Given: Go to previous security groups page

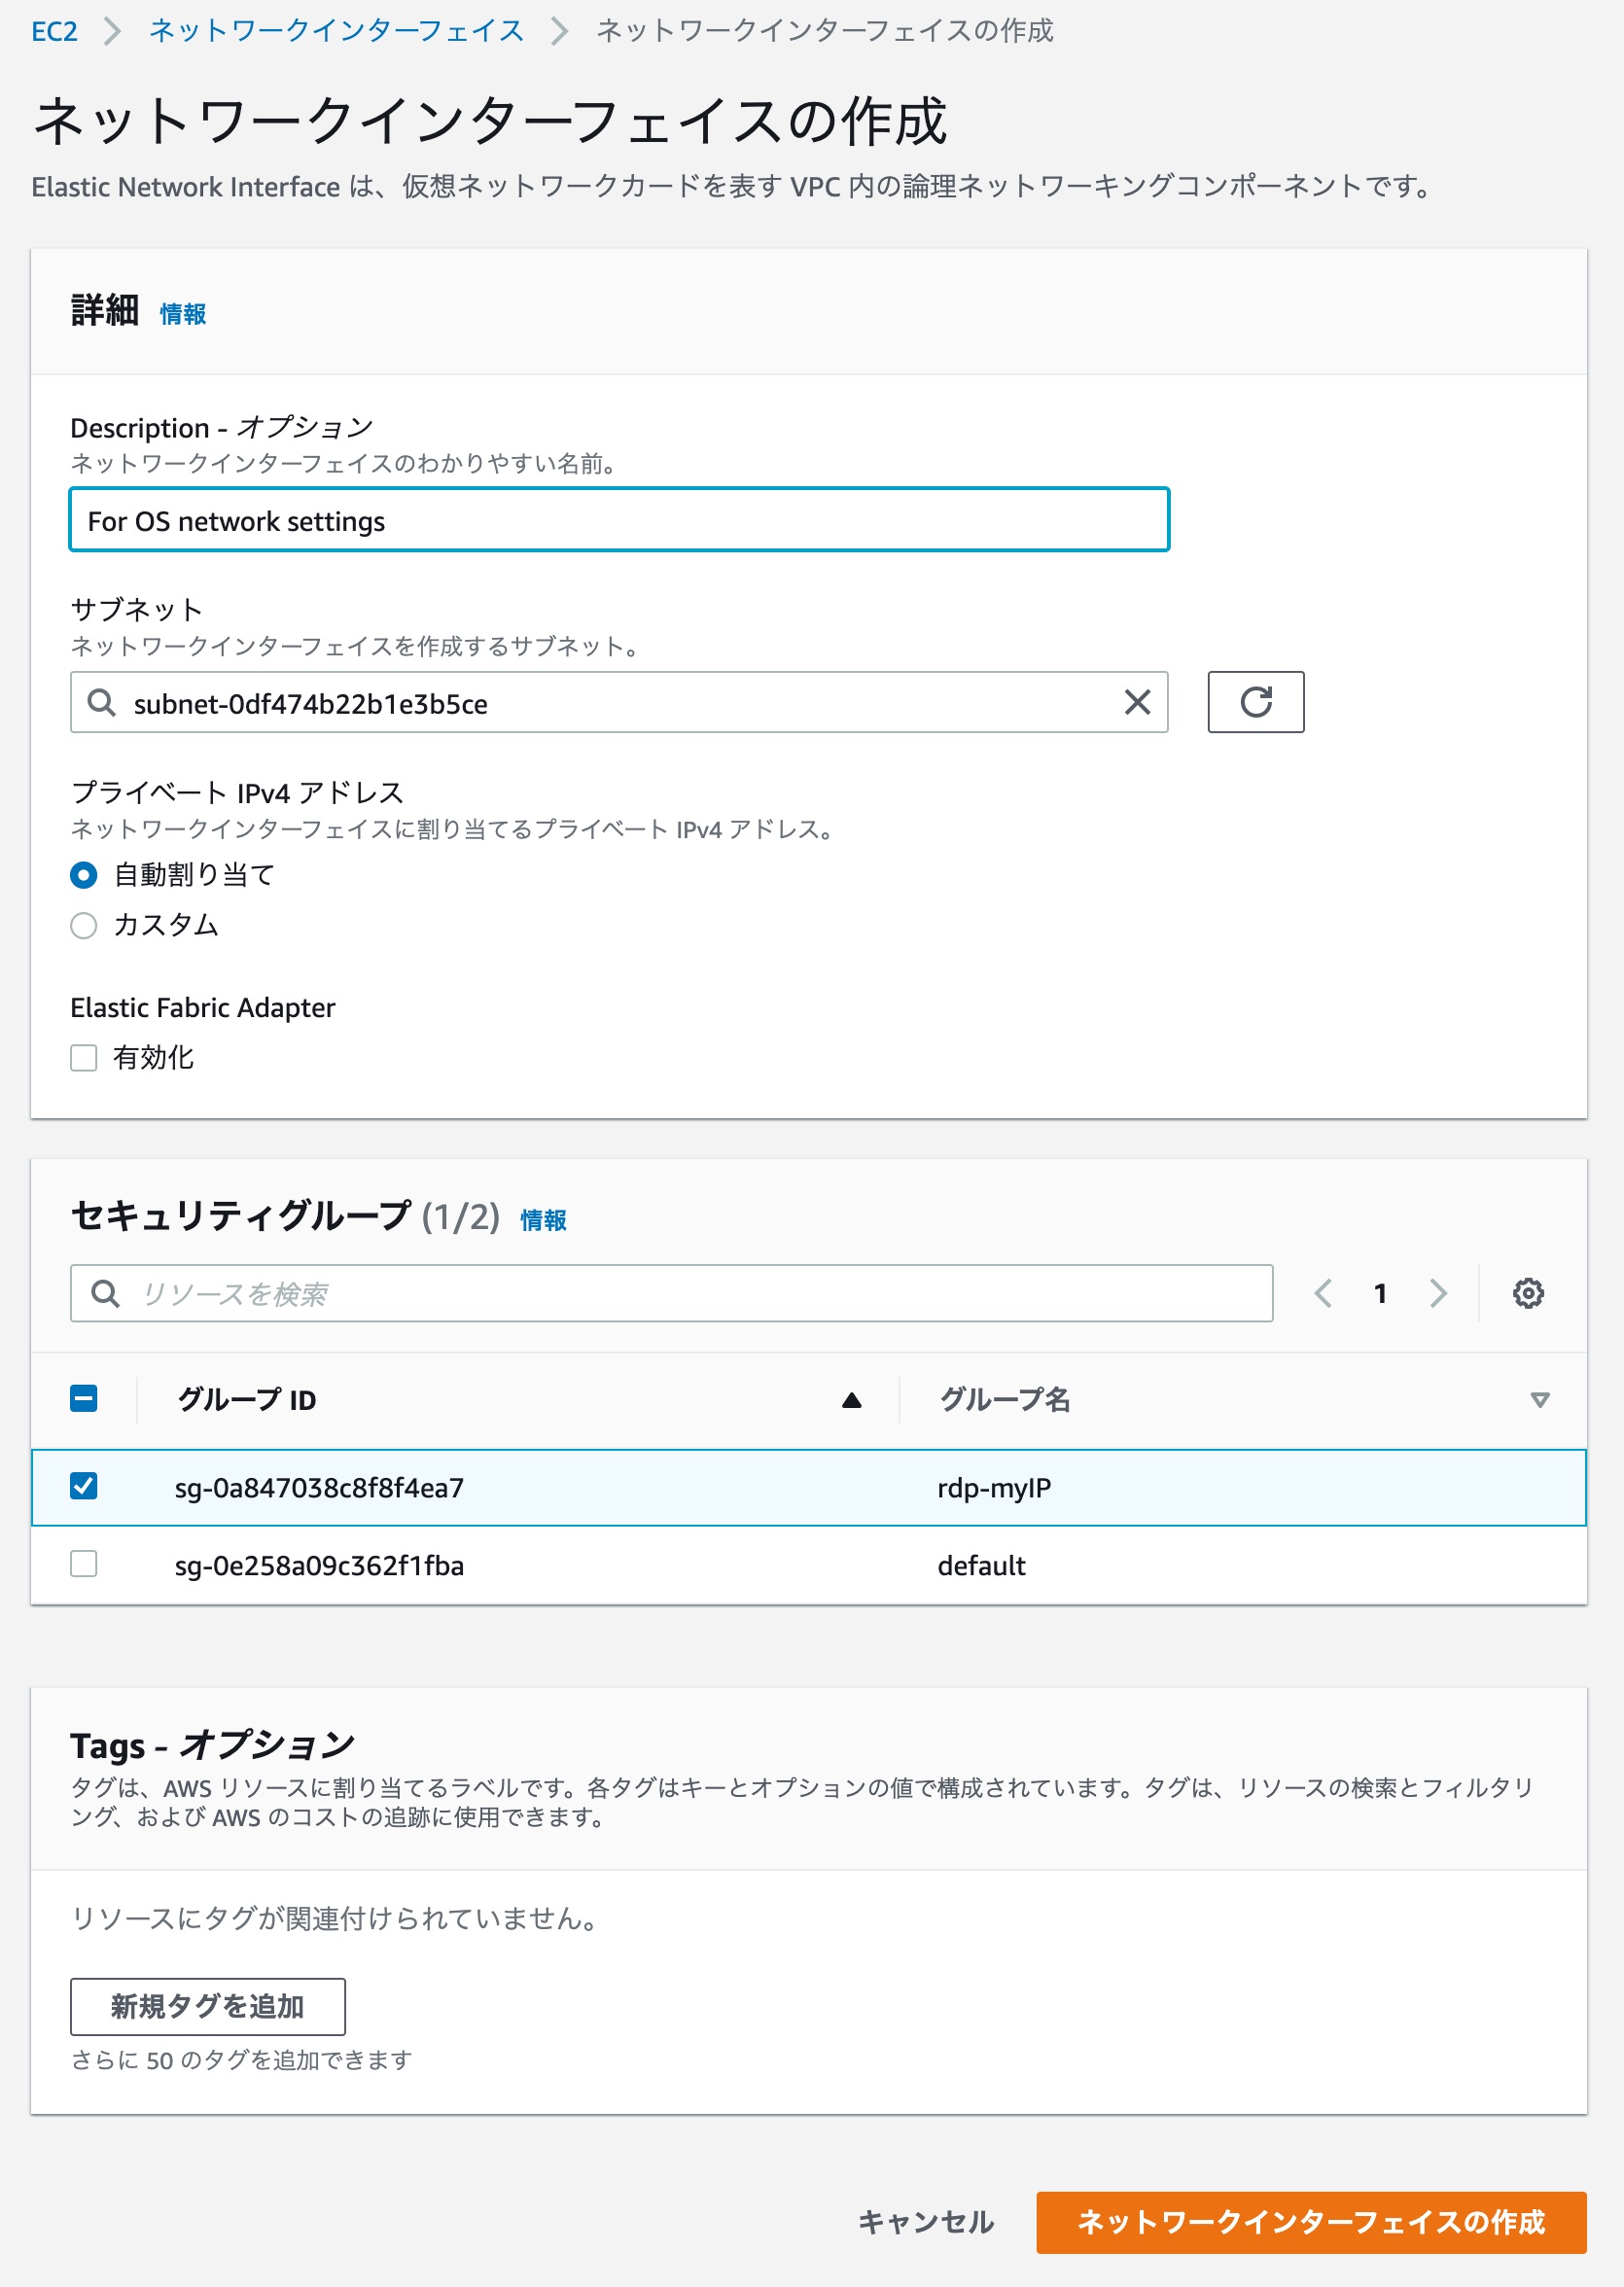Looking at the screenshot, I should [1323, 1293].
